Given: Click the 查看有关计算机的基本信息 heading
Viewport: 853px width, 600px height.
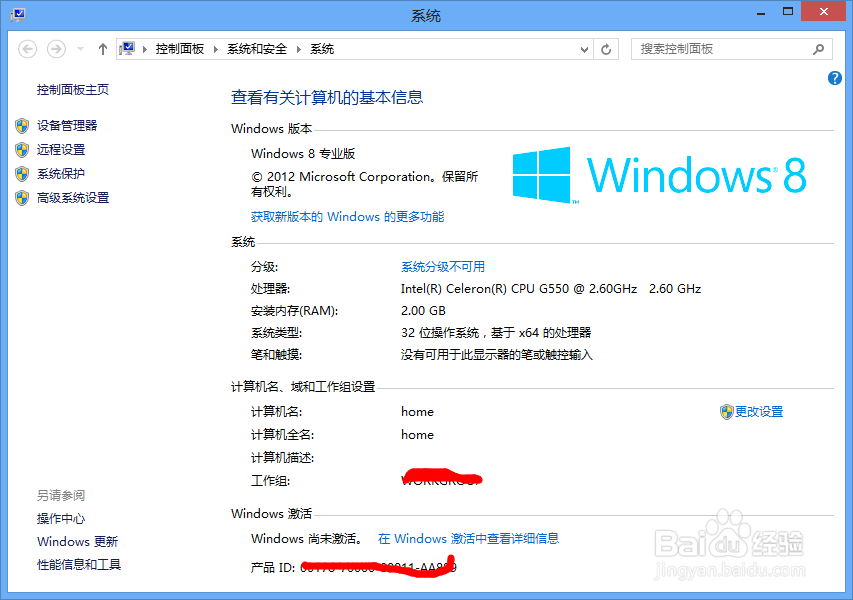Looking at the screenshot, I should click(x=327, y=97).
